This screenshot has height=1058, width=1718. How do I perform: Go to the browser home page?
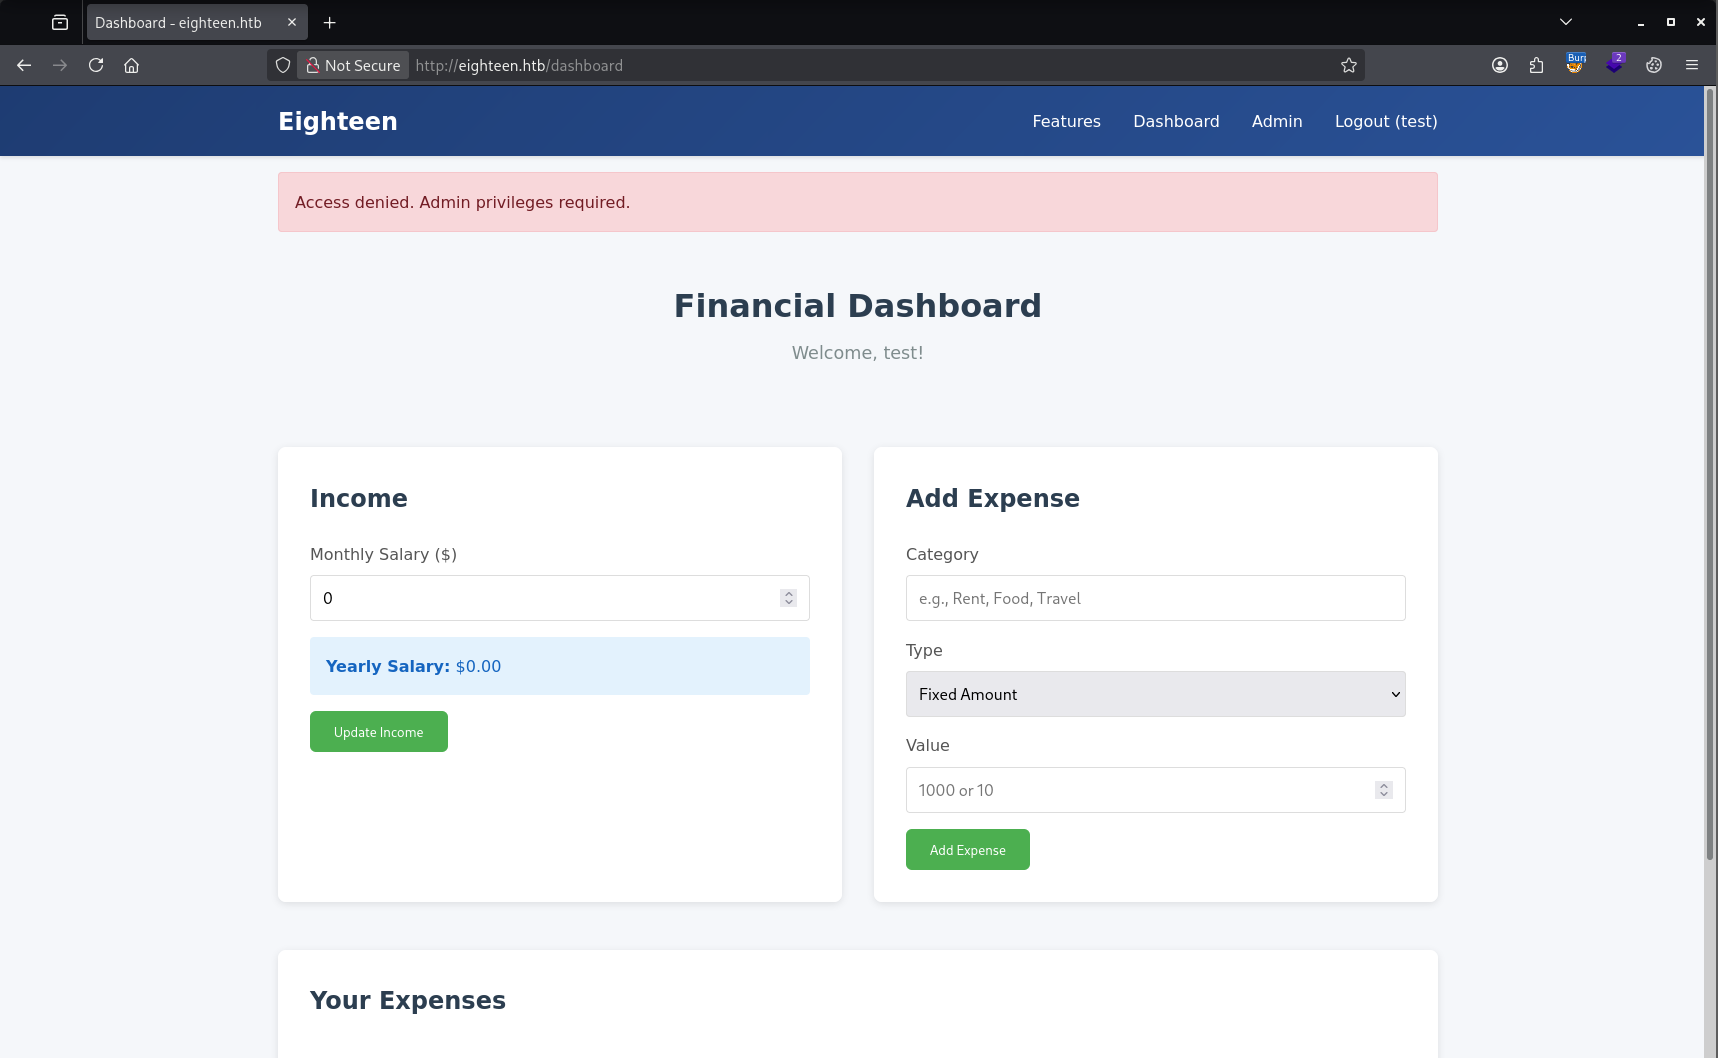pos(131,65)
